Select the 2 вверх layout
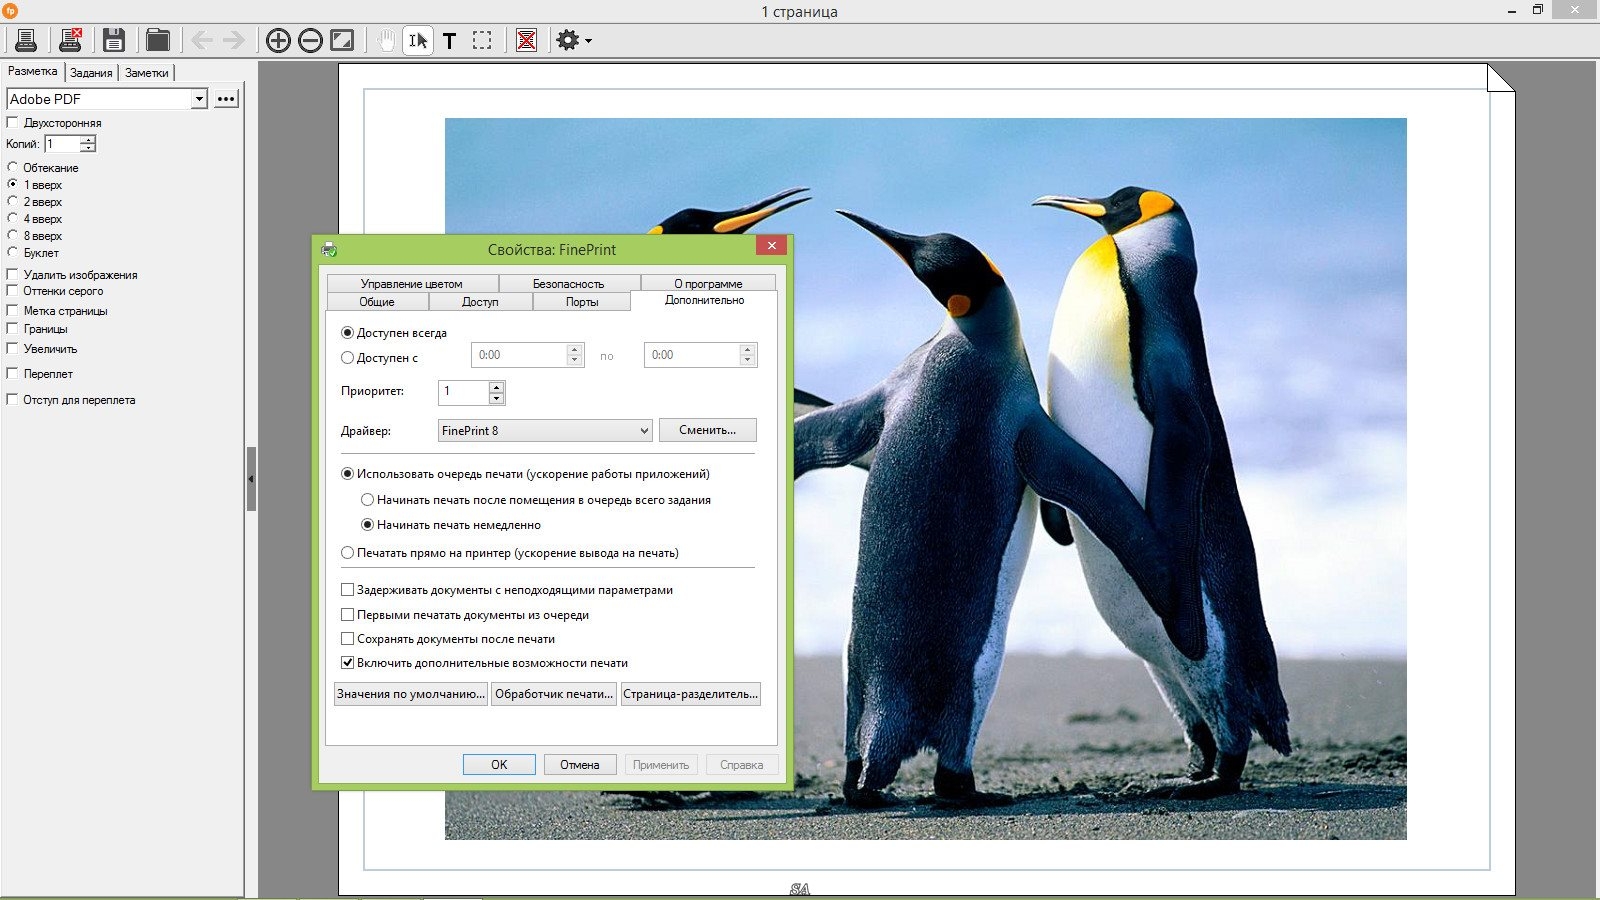 point(13,201)
